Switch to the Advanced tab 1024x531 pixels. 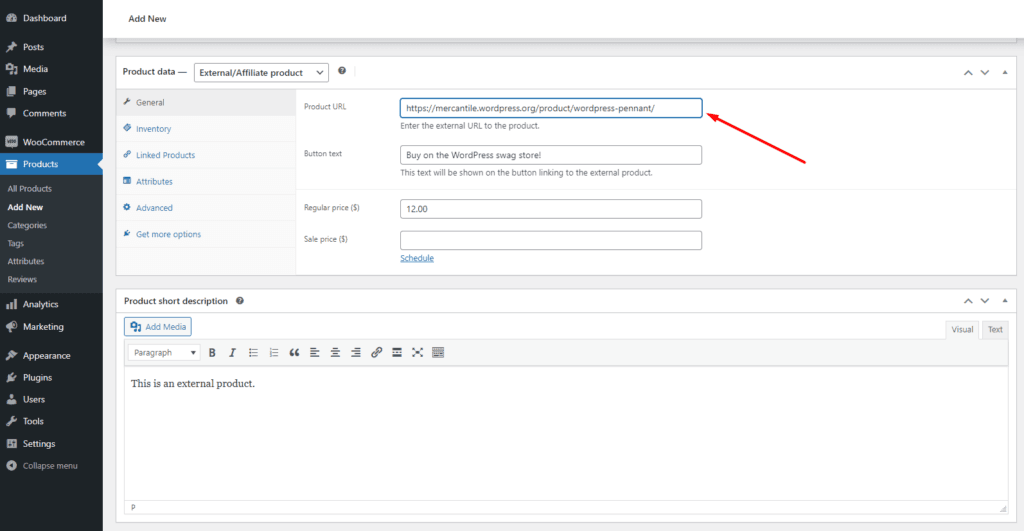tap(206, 208)
